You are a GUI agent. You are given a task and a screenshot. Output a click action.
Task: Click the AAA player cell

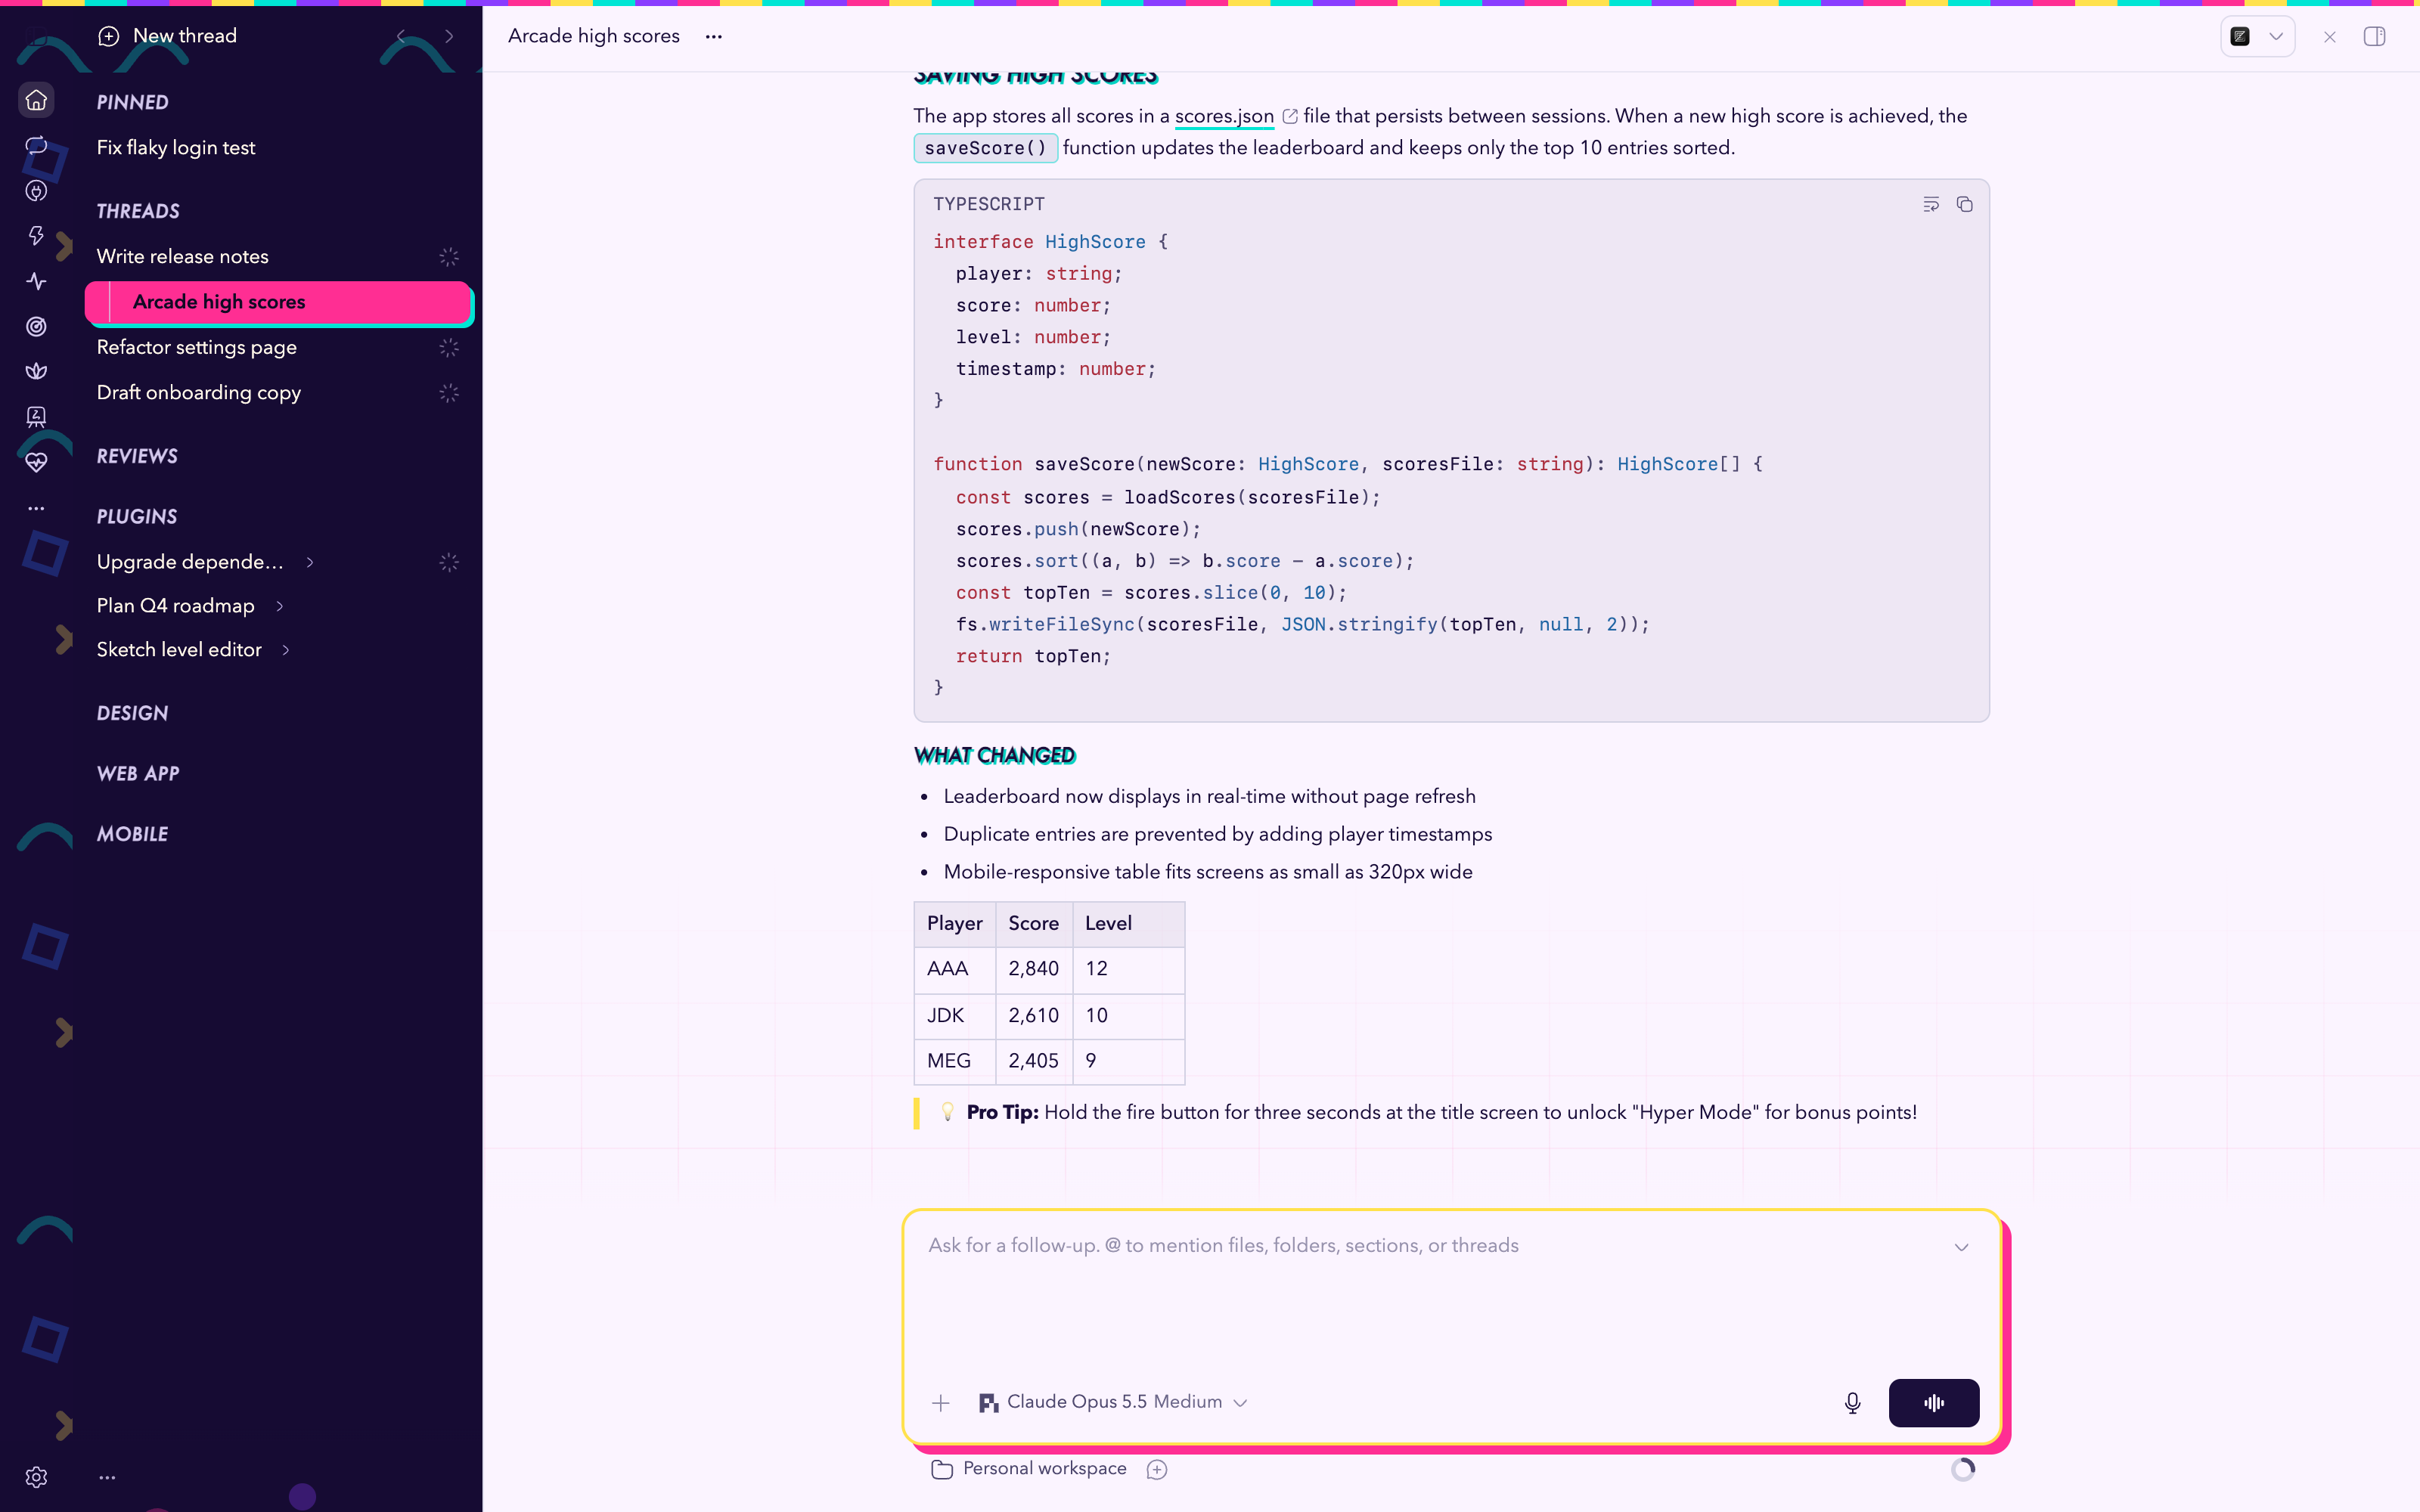(x=954, y=969)
